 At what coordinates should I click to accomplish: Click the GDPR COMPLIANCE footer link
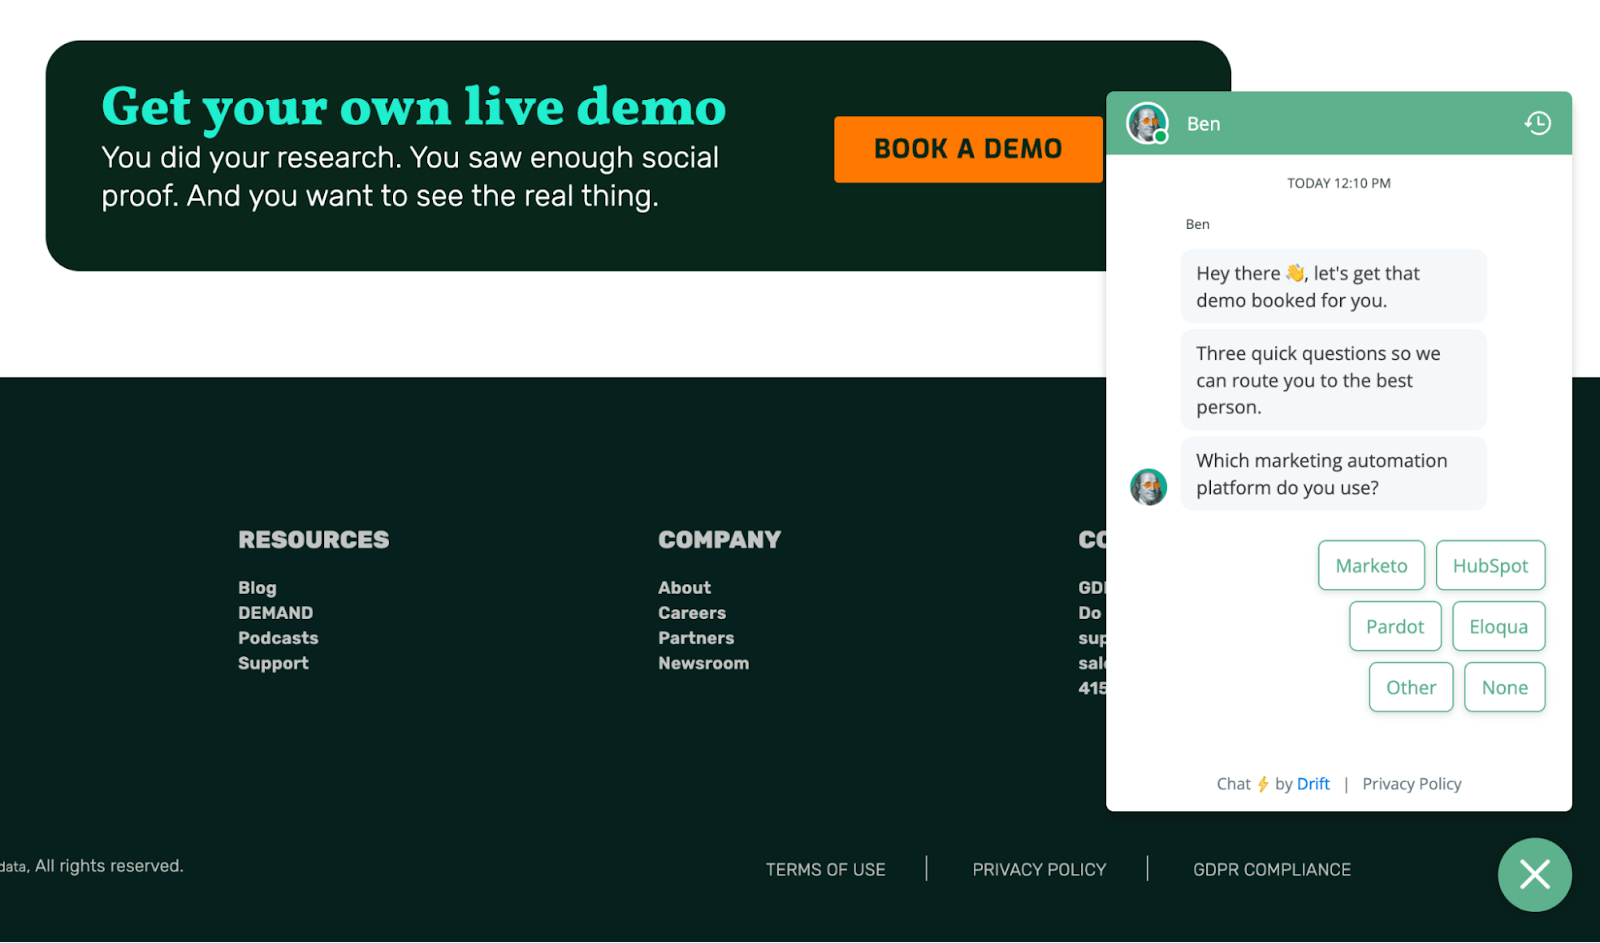coord(1271,869)
